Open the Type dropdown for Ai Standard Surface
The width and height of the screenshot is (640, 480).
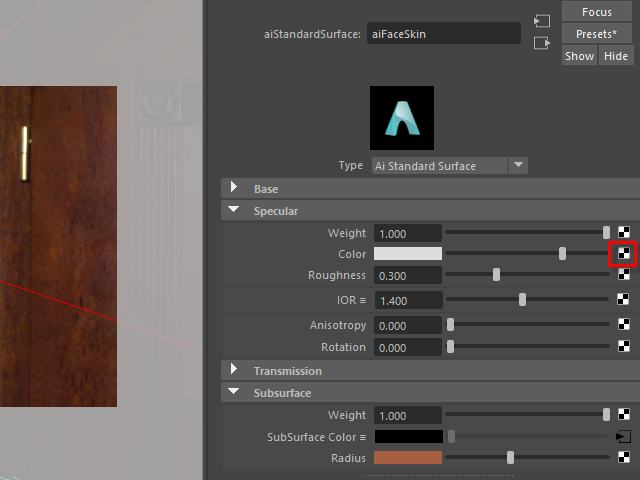517,165
